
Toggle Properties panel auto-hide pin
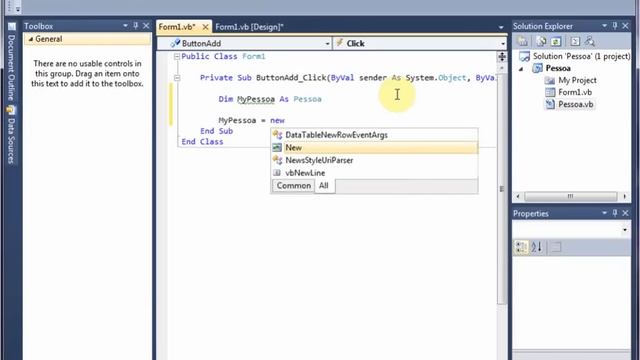click(615, 213)
